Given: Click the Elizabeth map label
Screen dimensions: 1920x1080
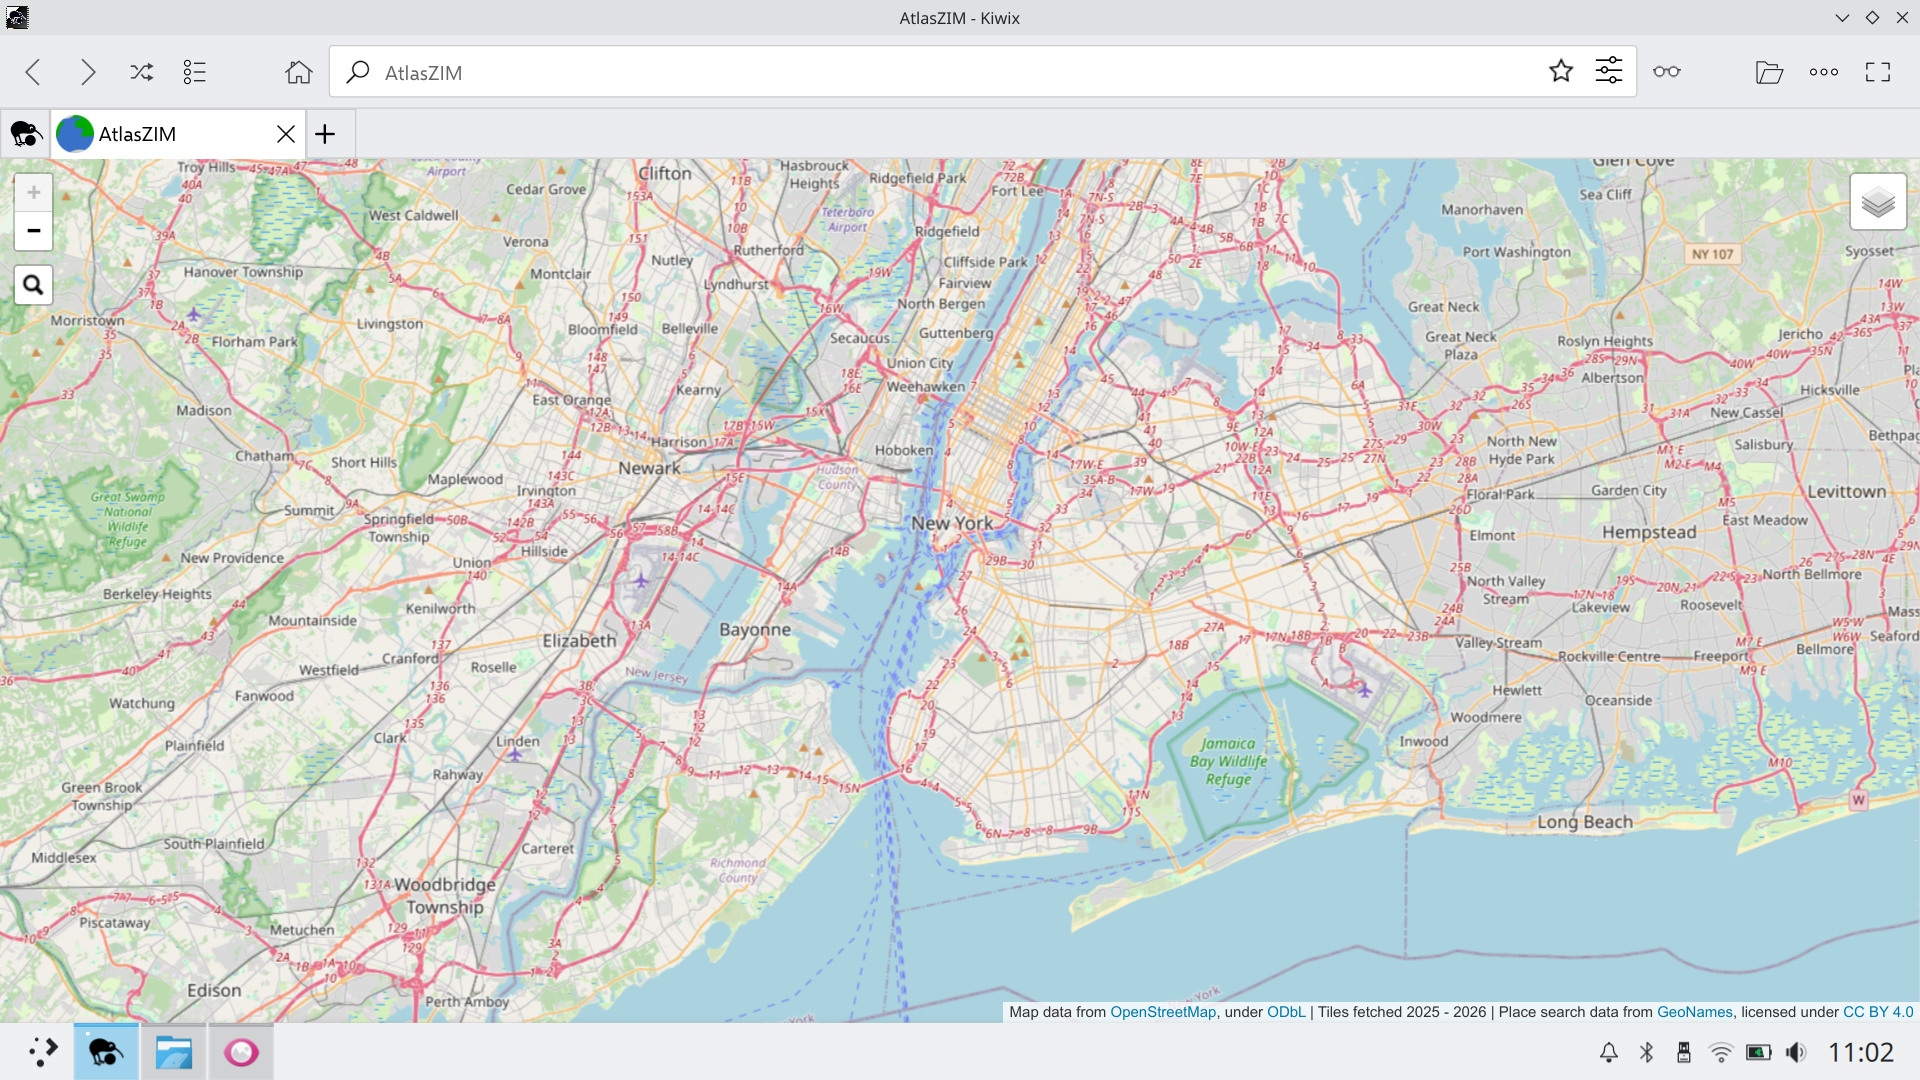Looking at the screenshot, I should [x=579, y=640].
